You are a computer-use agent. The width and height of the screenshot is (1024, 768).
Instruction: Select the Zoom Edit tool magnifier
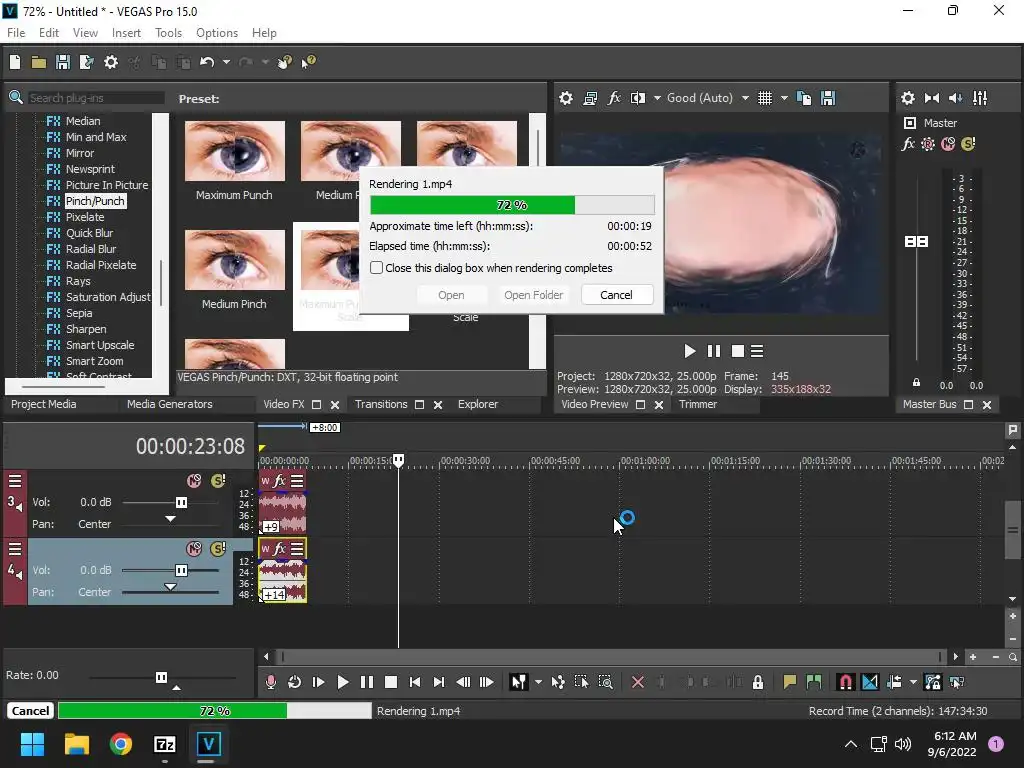tap(605, 682)
